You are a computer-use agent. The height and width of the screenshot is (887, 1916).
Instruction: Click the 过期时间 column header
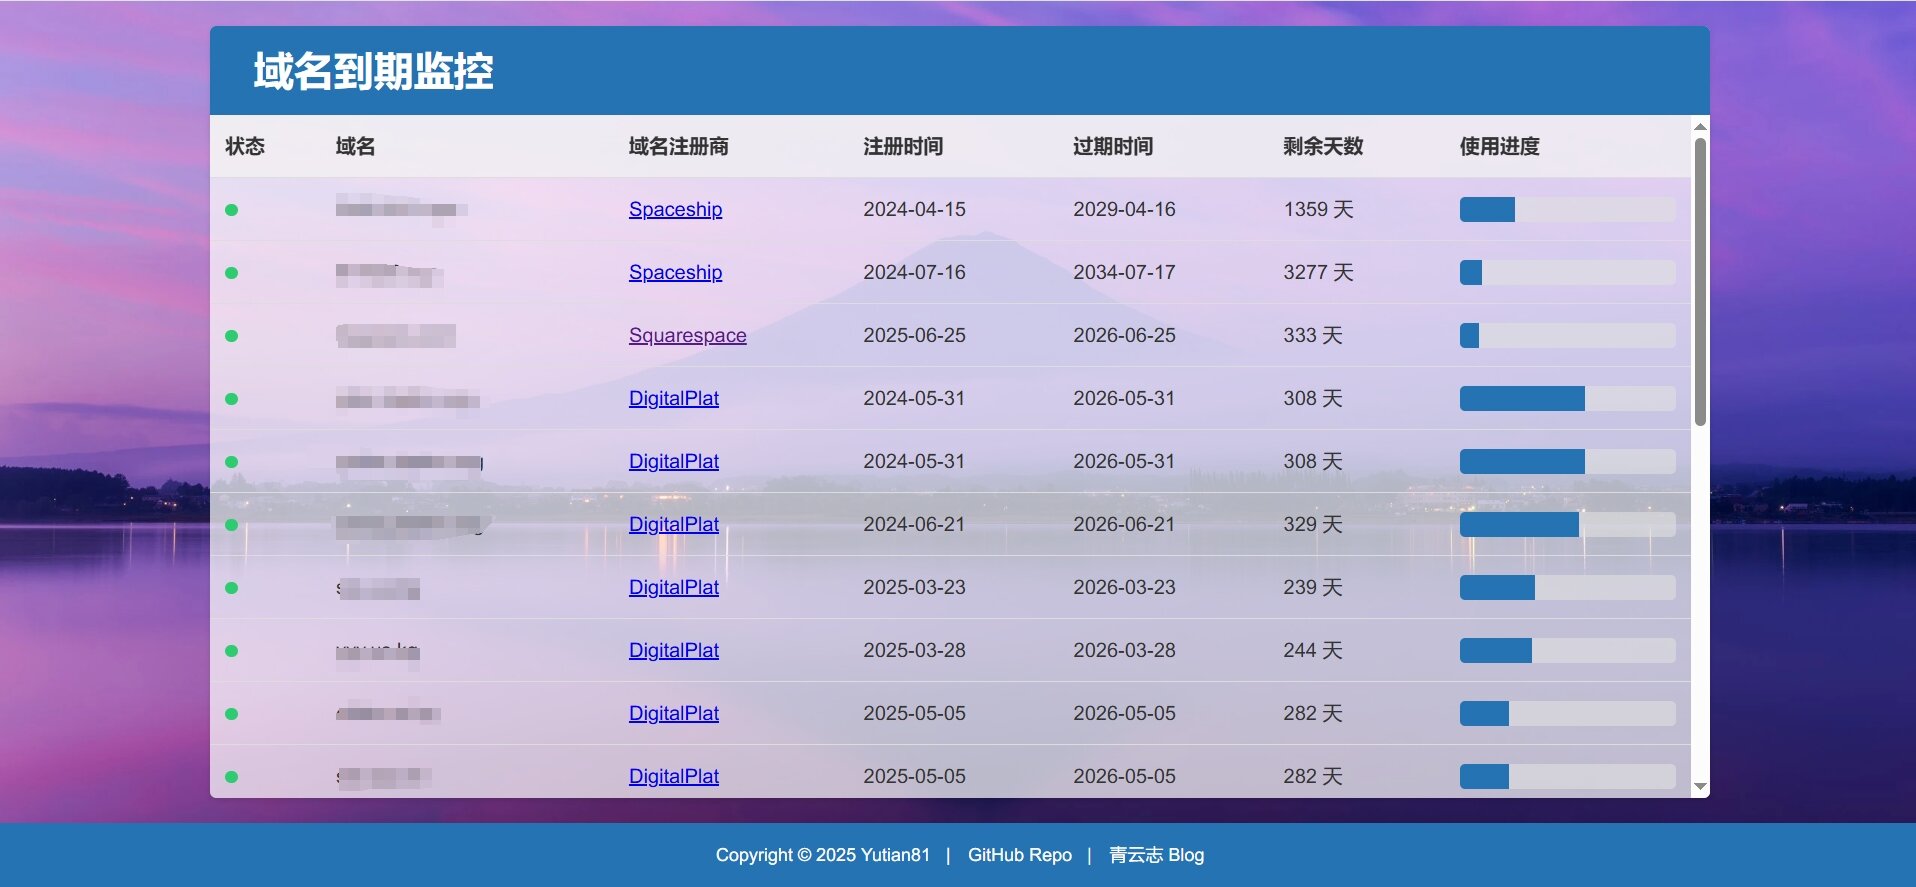pyautogui.click(x=1113, y=147)
